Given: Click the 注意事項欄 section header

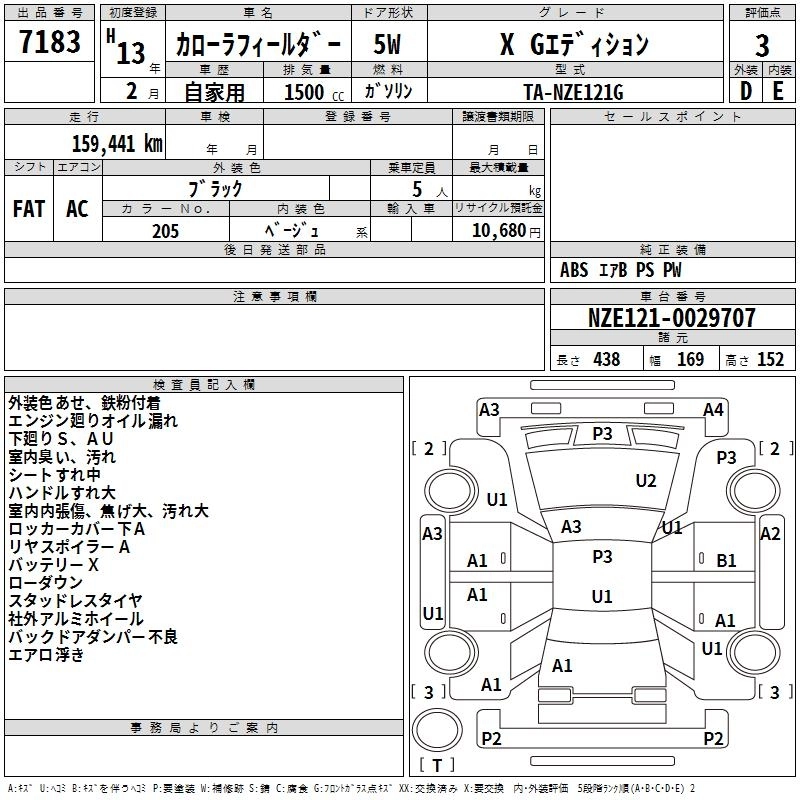Looking at the screenshot, I should (274, 297).
